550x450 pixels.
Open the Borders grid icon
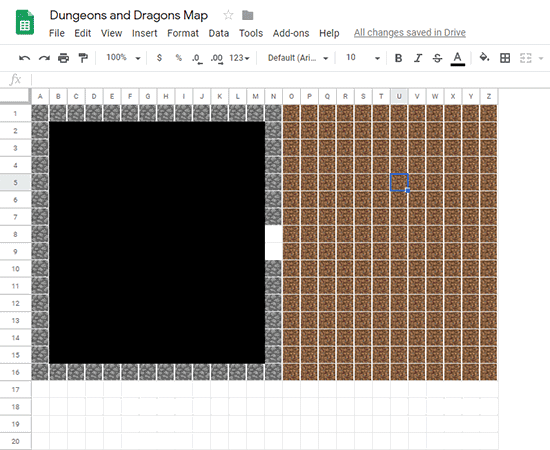coord(505,58)
